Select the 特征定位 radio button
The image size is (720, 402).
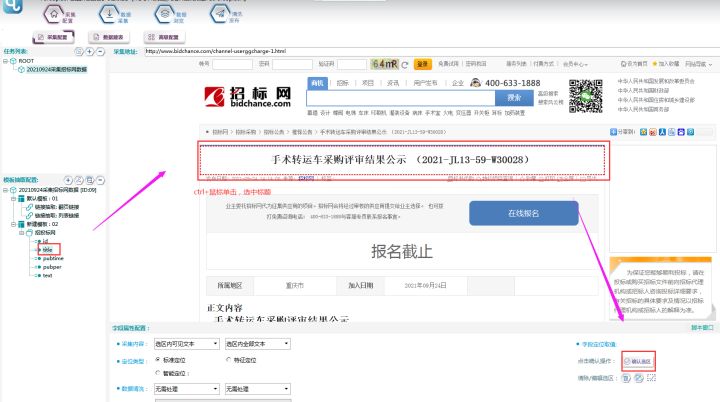point(228,360)
